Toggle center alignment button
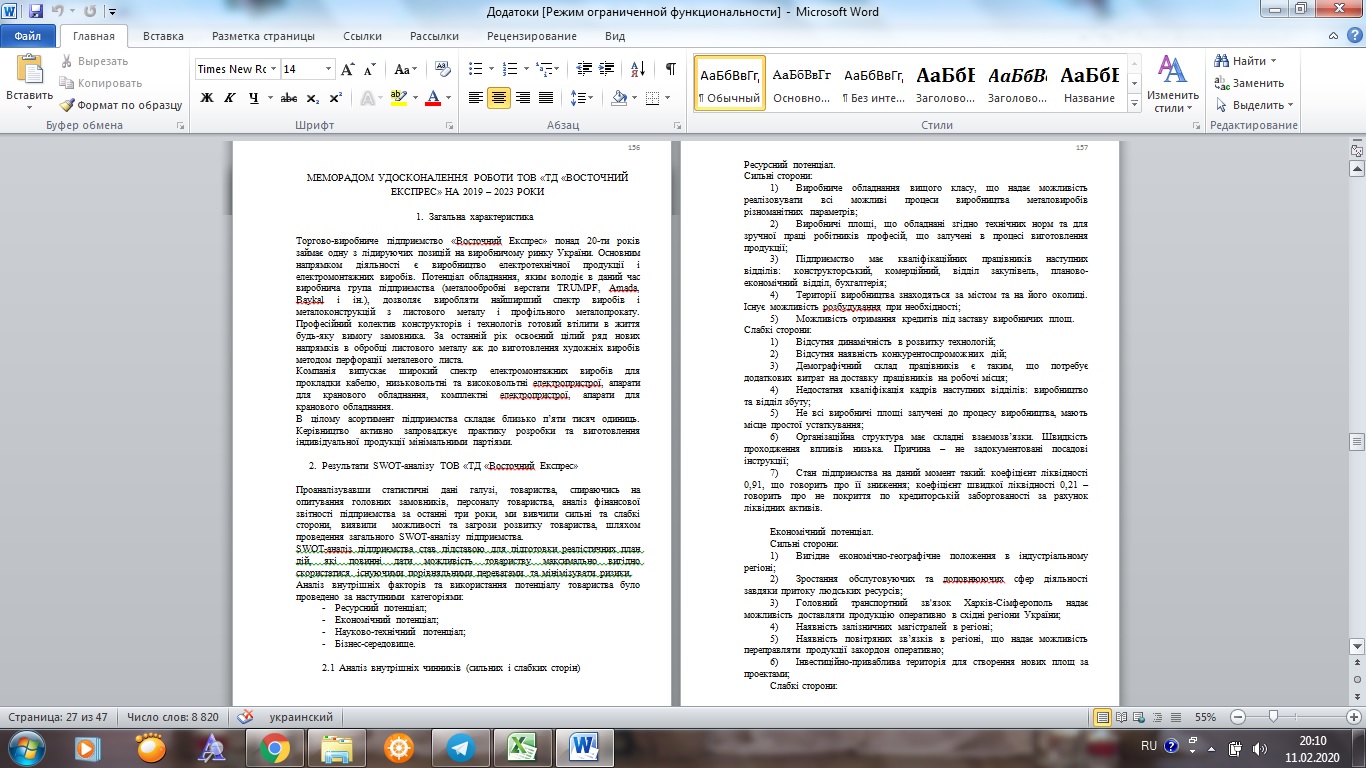The image size is (1366, 768). (x=499, y=98)
